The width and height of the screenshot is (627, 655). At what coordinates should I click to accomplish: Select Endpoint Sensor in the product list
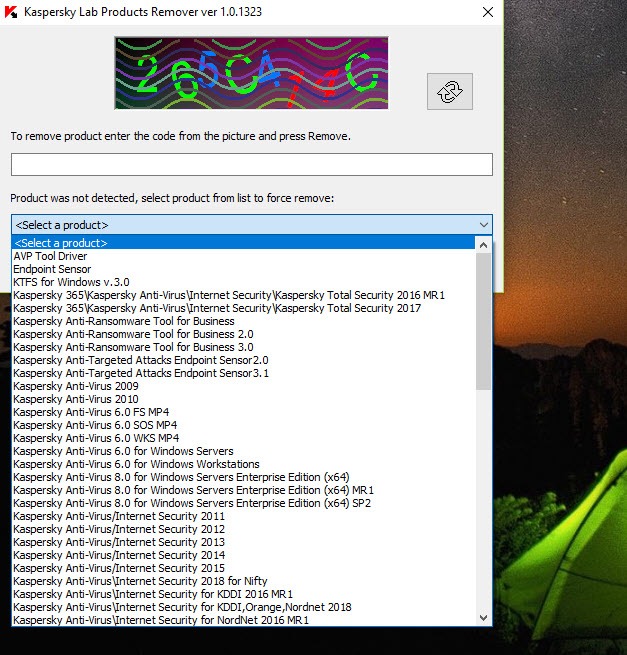pyautogui.click(x=244, y=269)
